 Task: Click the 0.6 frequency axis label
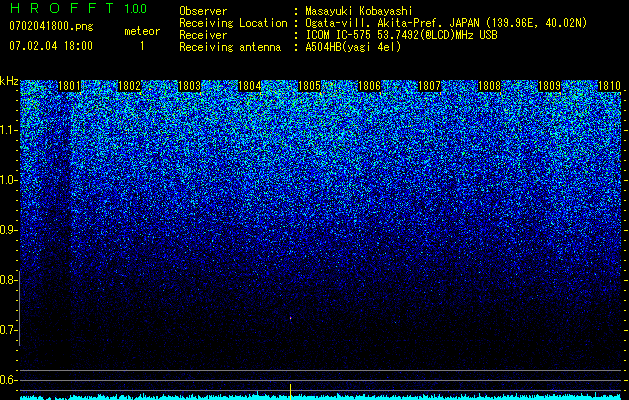coord(8,380)
